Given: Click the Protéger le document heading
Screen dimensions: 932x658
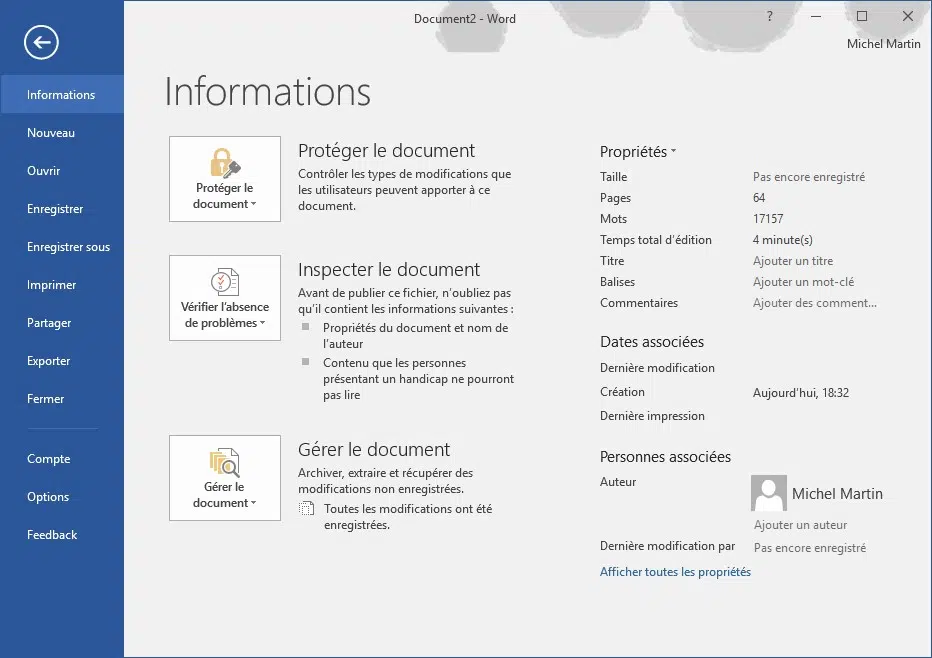Looking at the screenshot, I should tap(386, 150).
